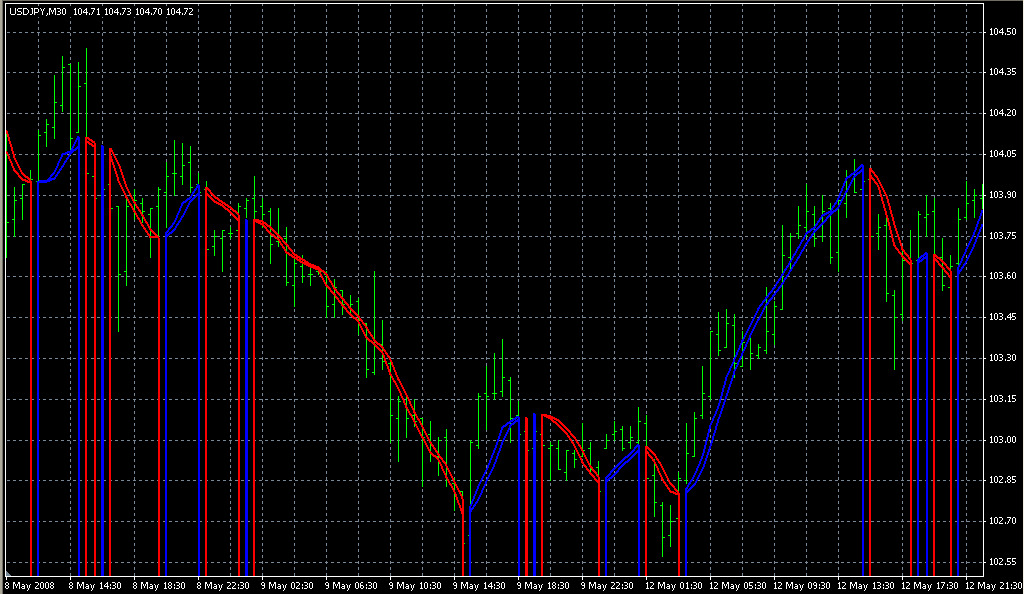Click the 104.50 price axis label

[x=1002, y=32]
